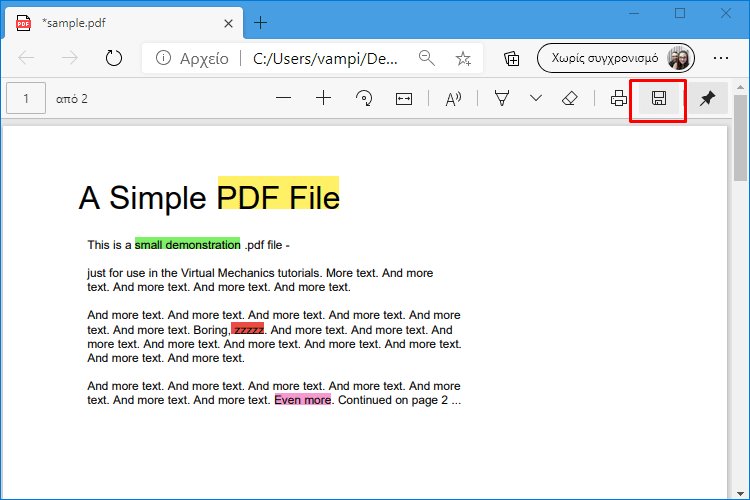Pin the PDF toolbar
Image resolution: width=750 pixels, height=500 pixels.
(x=707, y=98)
